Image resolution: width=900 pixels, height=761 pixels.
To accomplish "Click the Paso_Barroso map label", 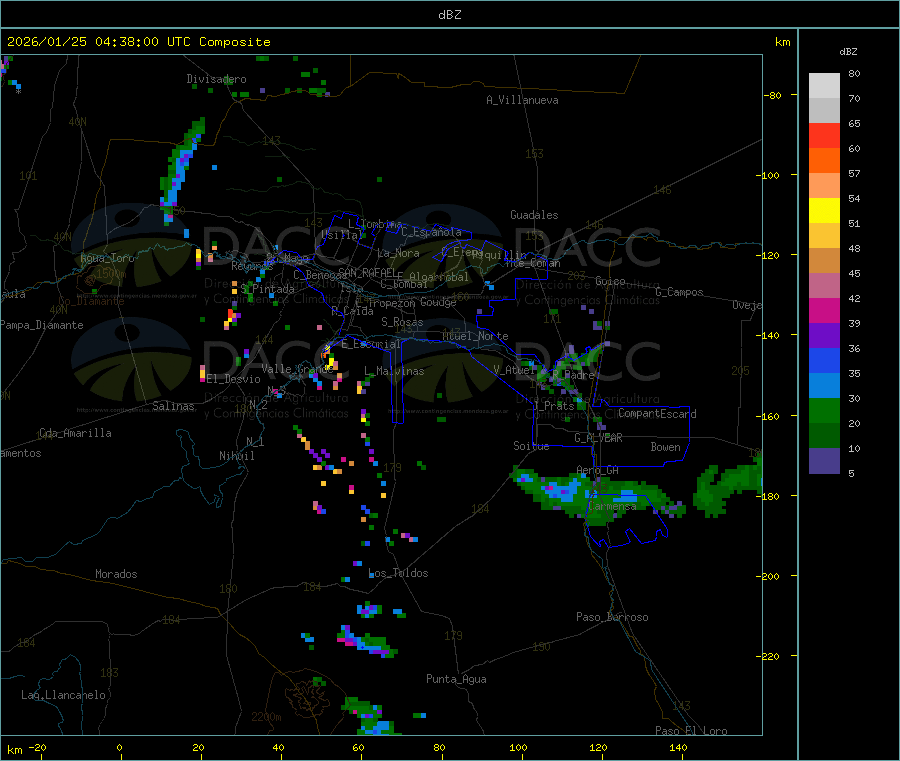I will pos(612,617).
